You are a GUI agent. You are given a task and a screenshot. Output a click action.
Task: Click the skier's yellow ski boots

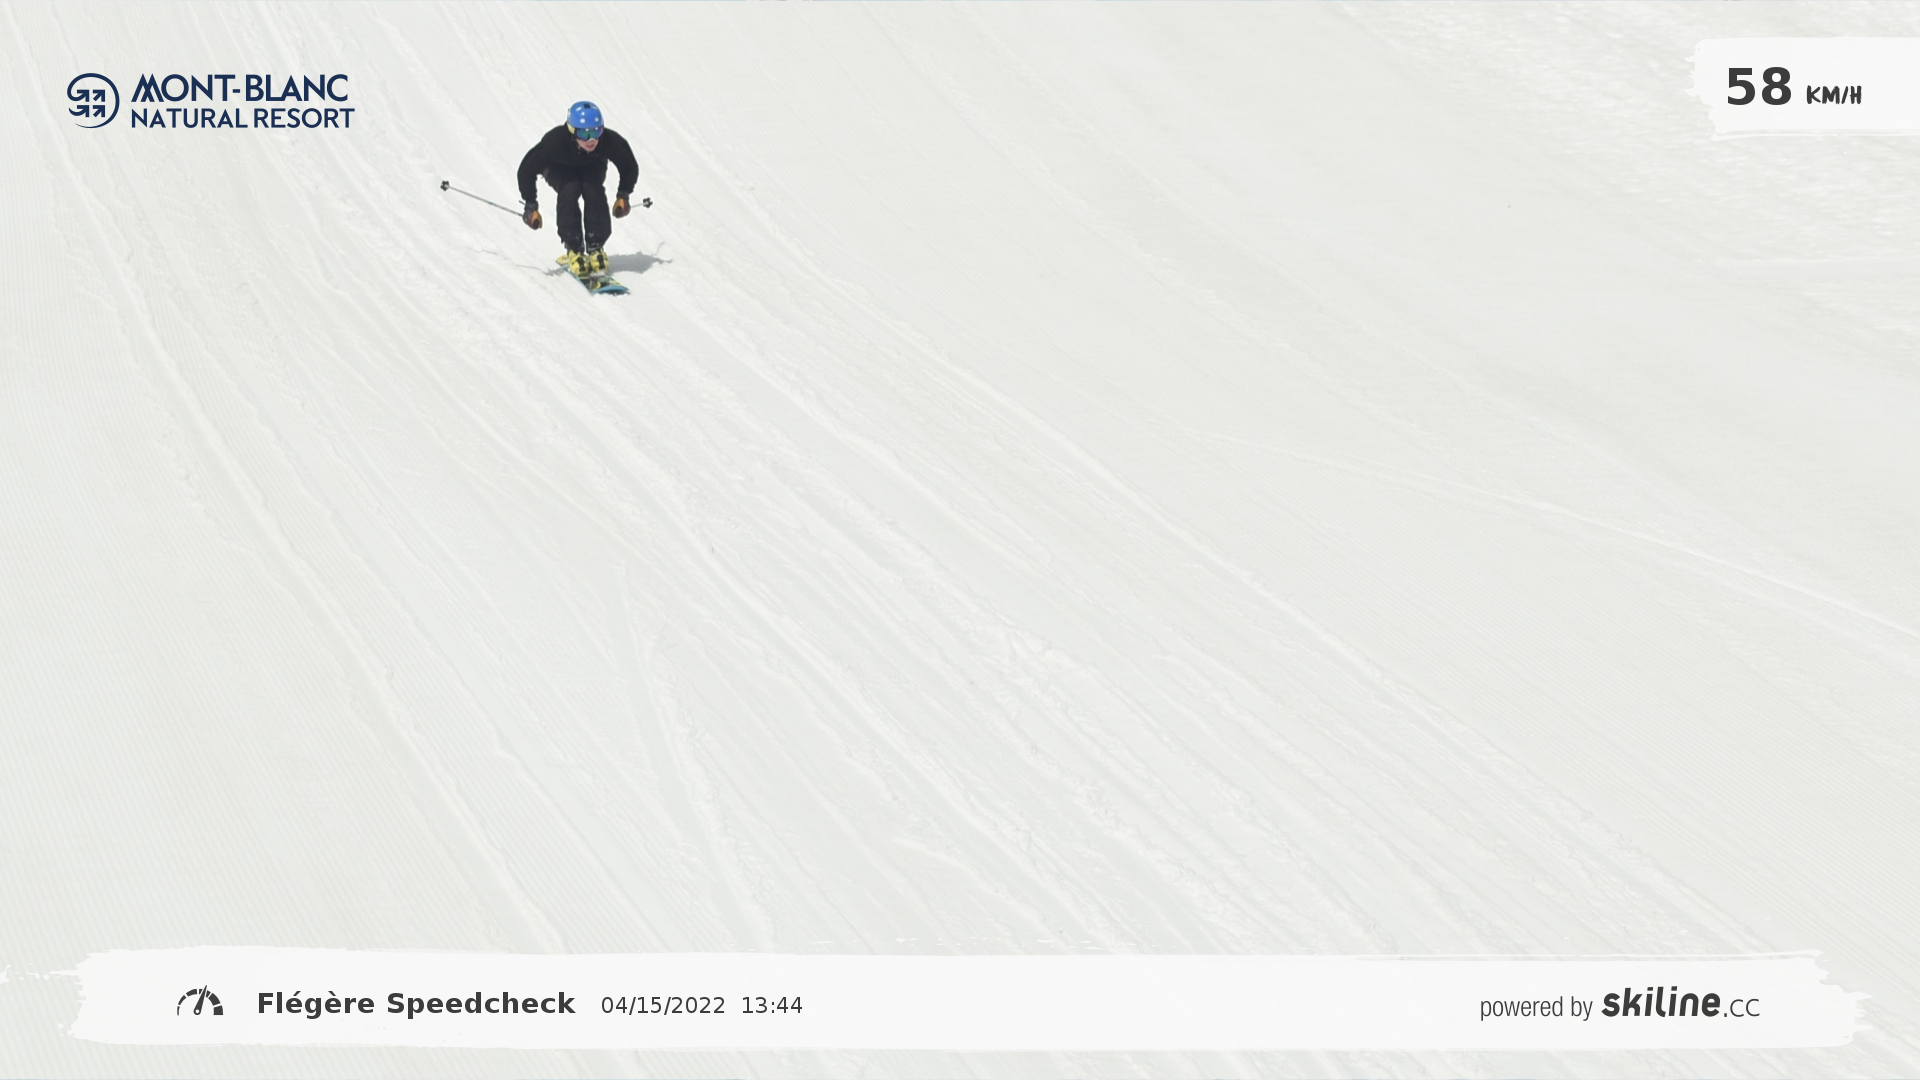(583, 262)
